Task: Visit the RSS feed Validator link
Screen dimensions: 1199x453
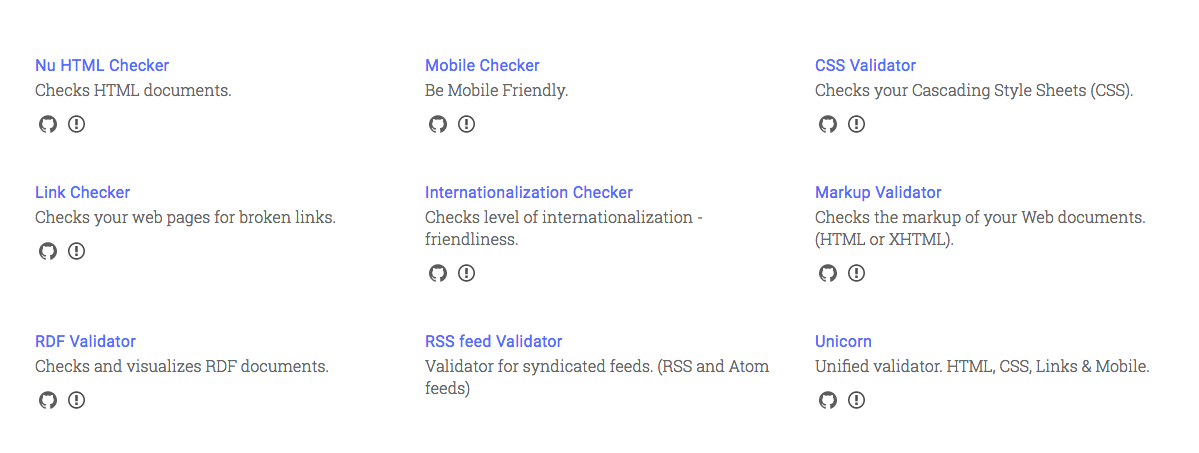Action: [494, 341]
